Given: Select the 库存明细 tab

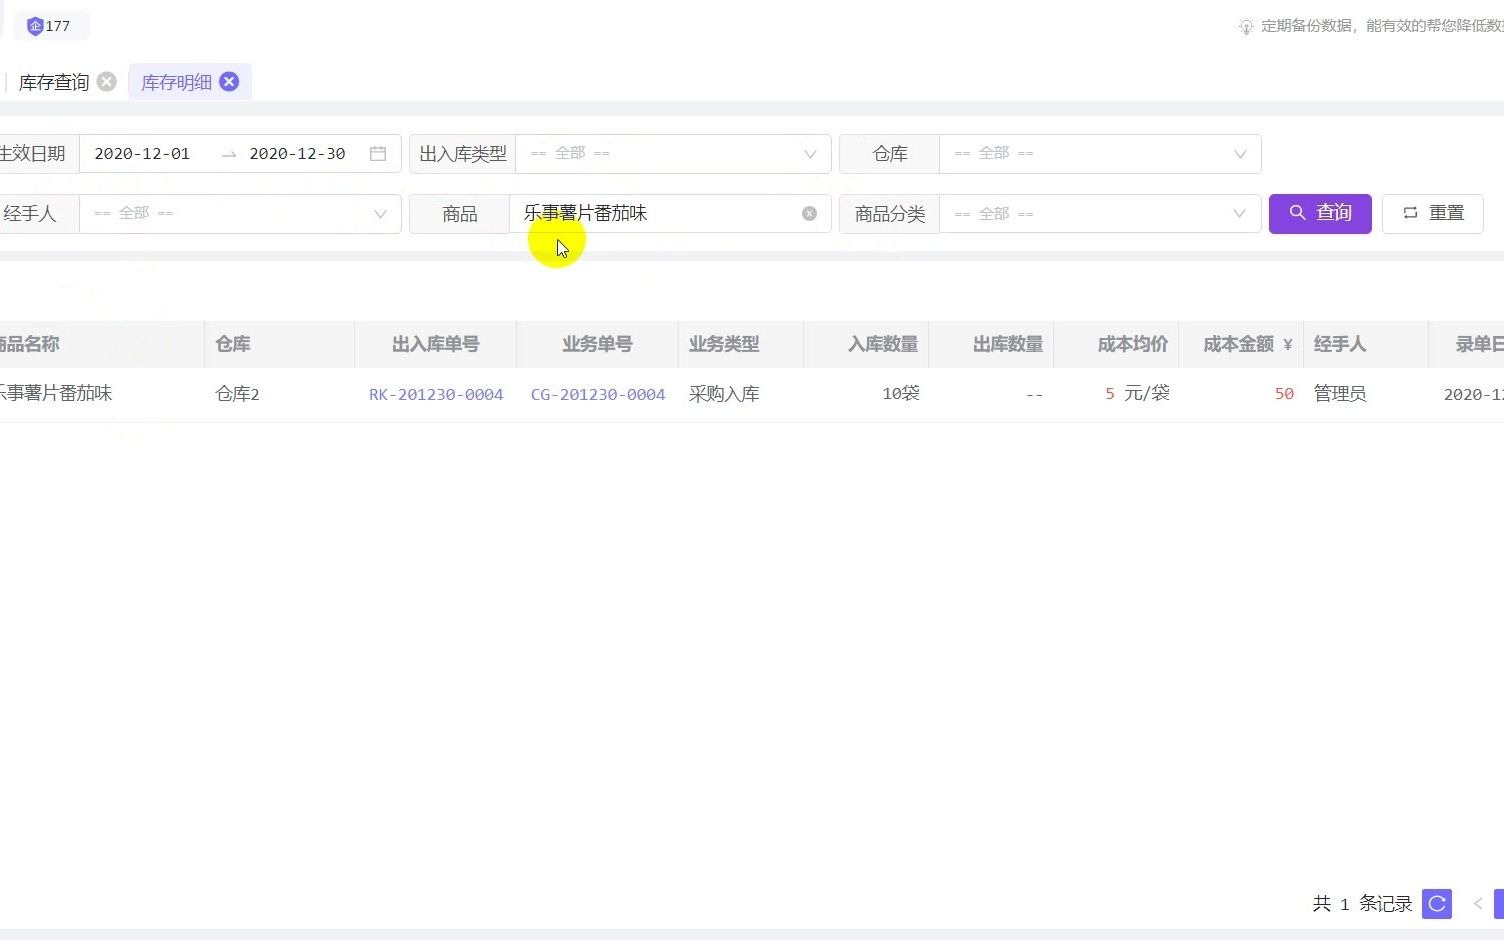Looking at the screenshot, I should tap(176, 82).
